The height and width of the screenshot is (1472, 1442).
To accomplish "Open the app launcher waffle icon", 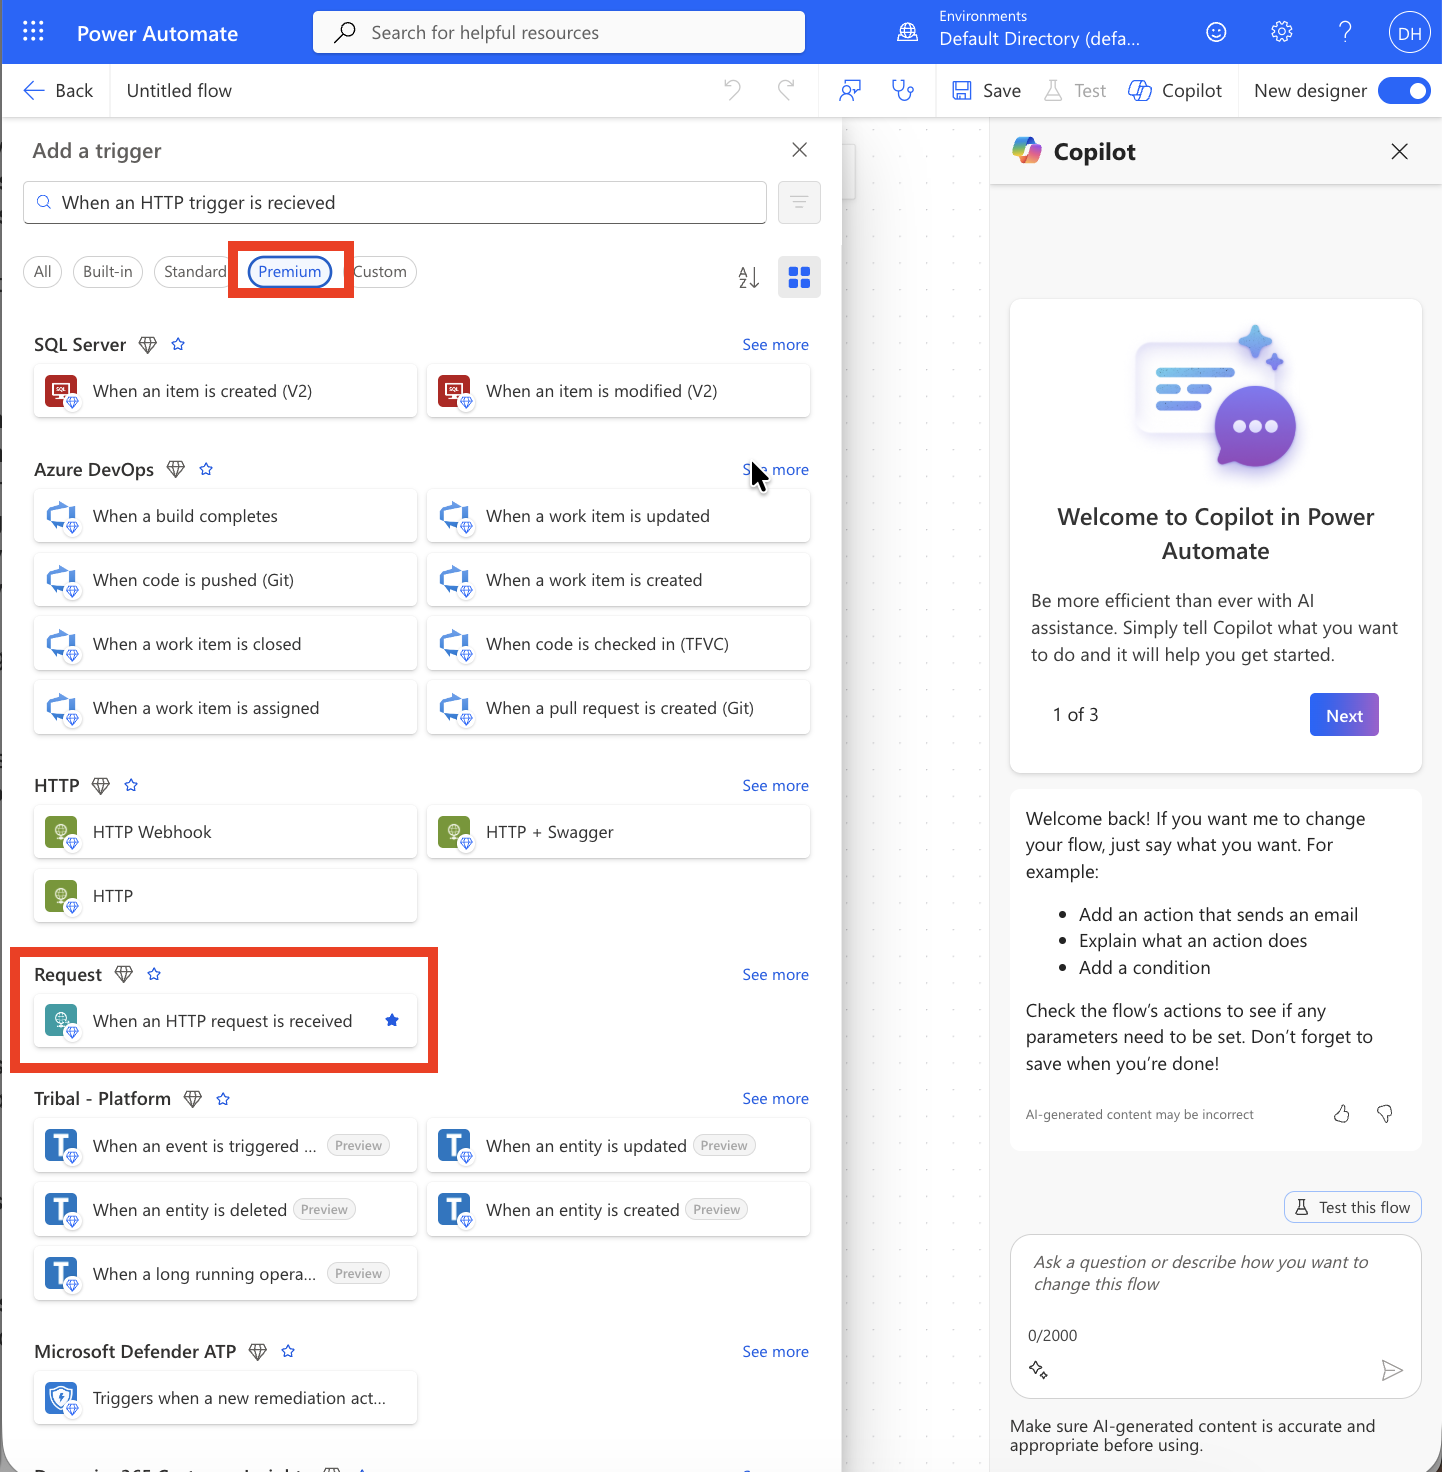I will [x=33, y=32].
